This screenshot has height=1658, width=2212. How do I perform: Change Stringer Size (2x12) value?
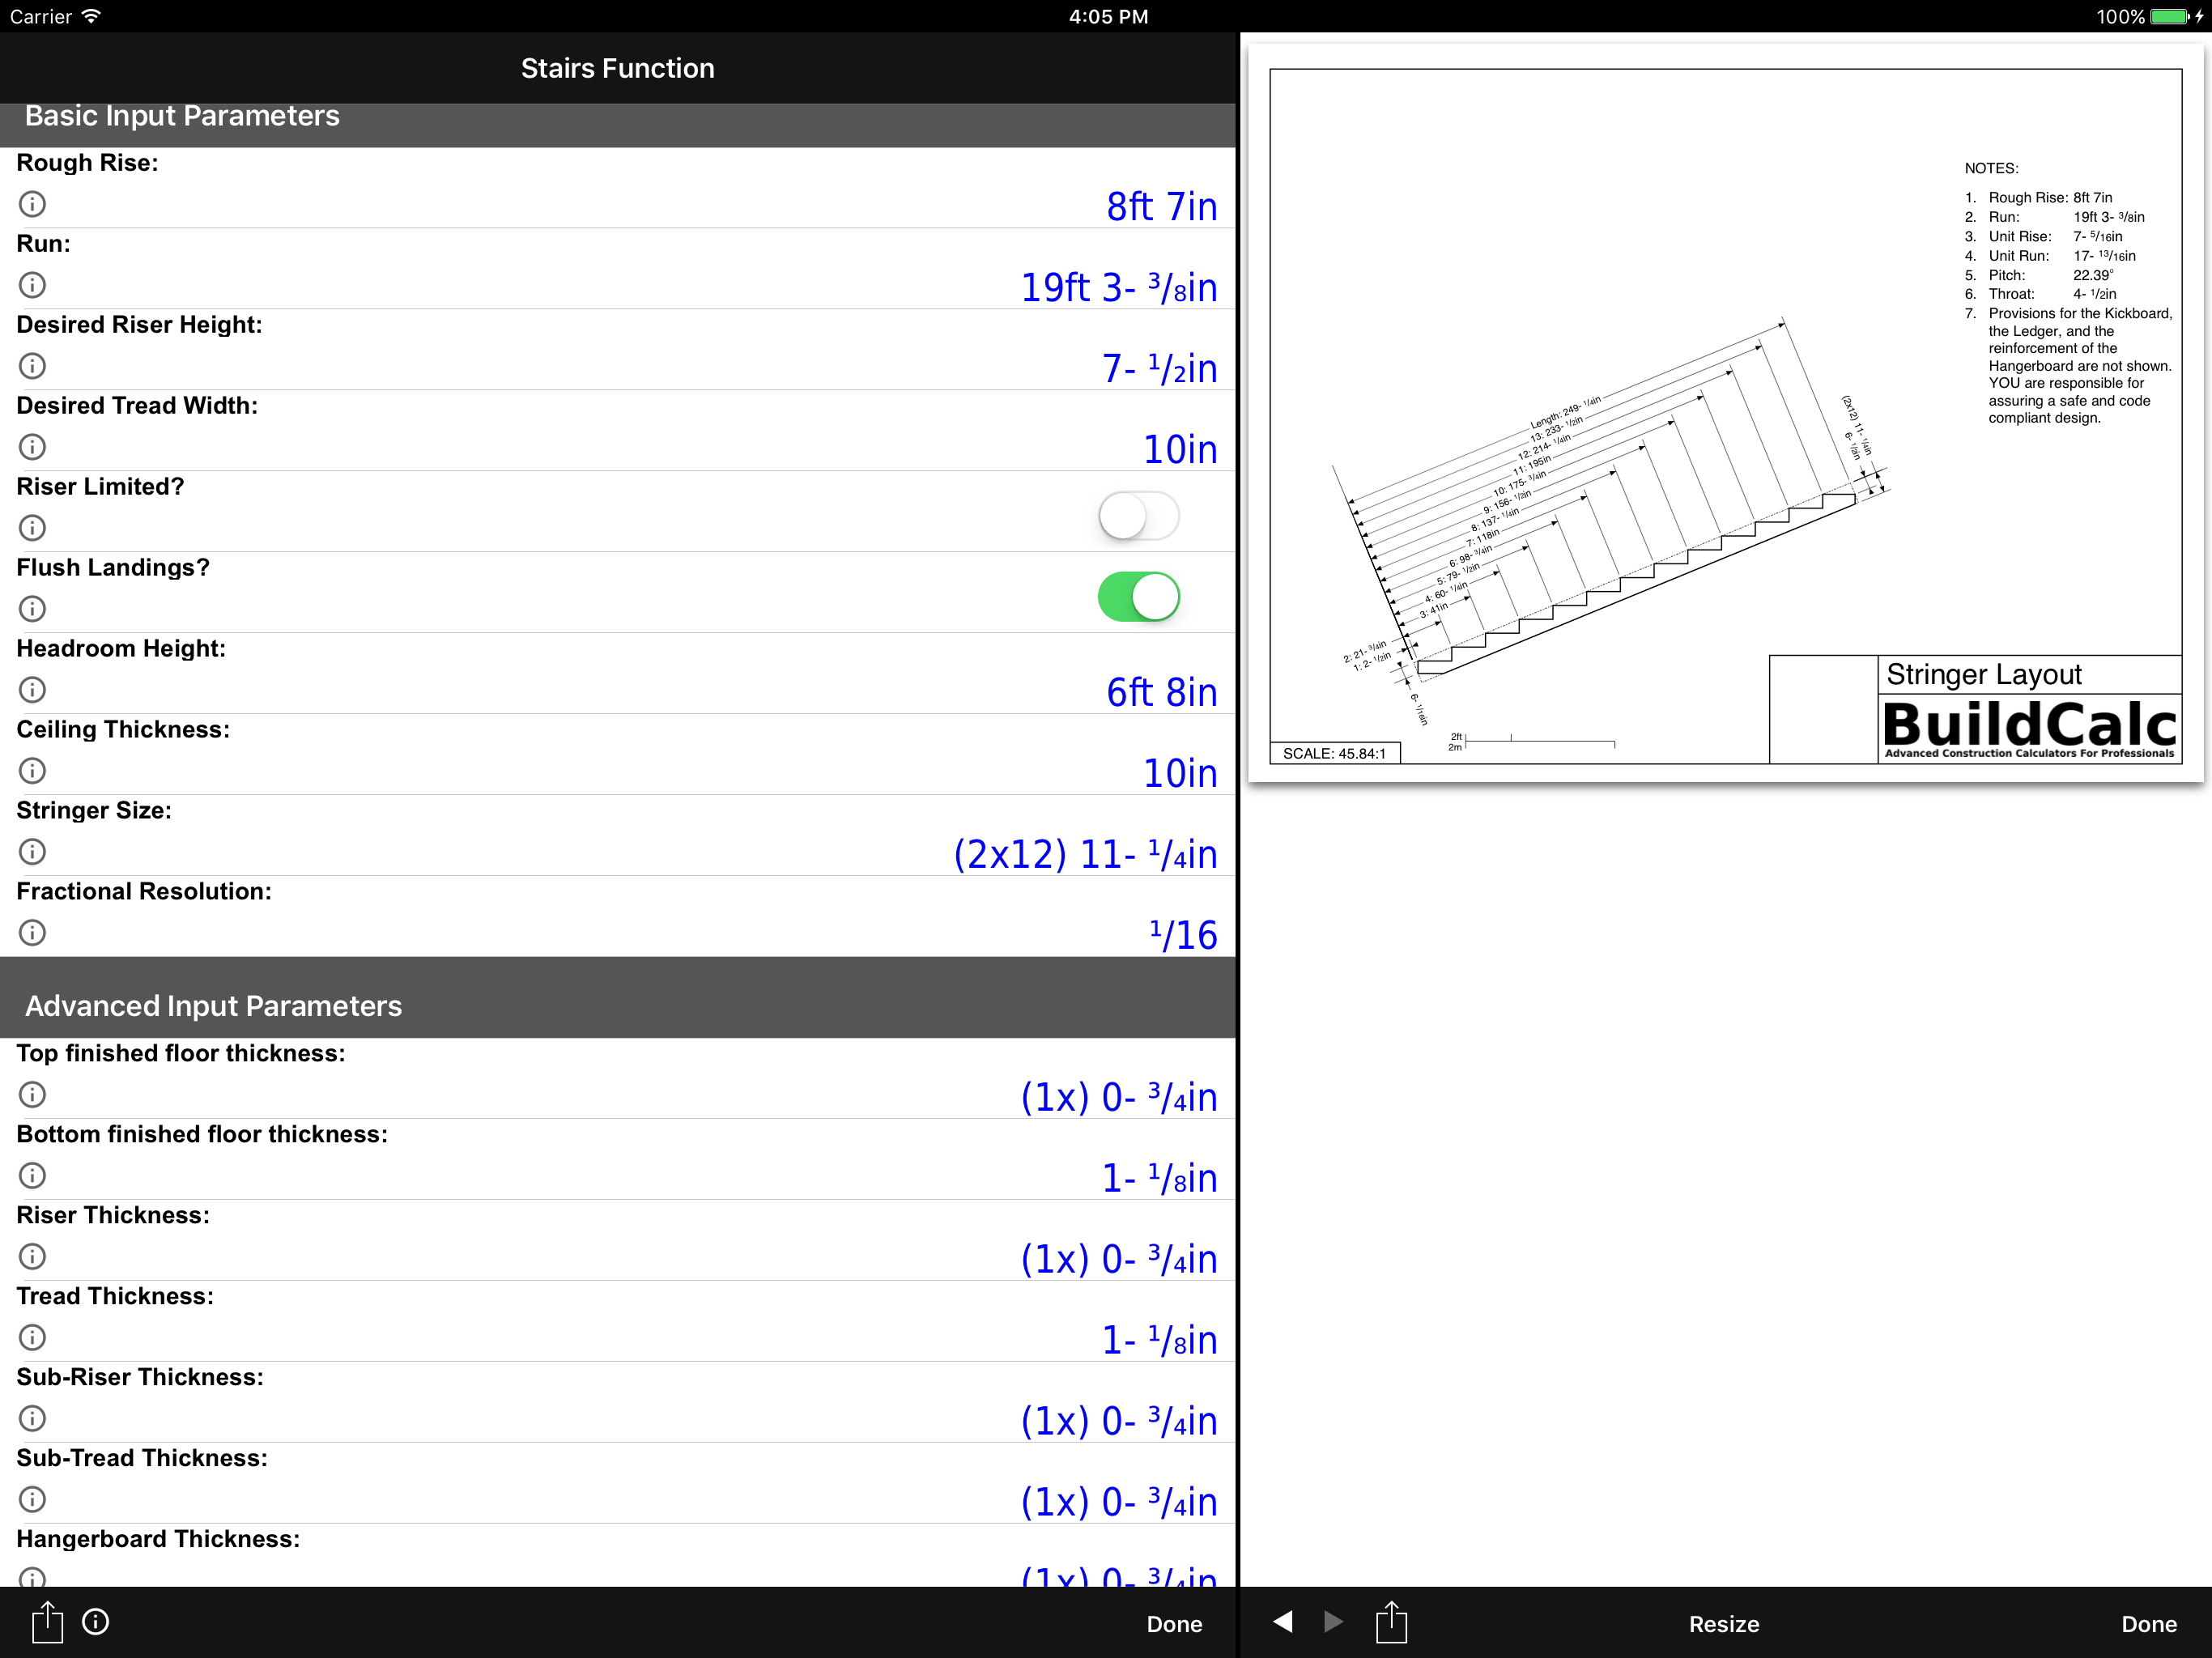pos(1084,855)
